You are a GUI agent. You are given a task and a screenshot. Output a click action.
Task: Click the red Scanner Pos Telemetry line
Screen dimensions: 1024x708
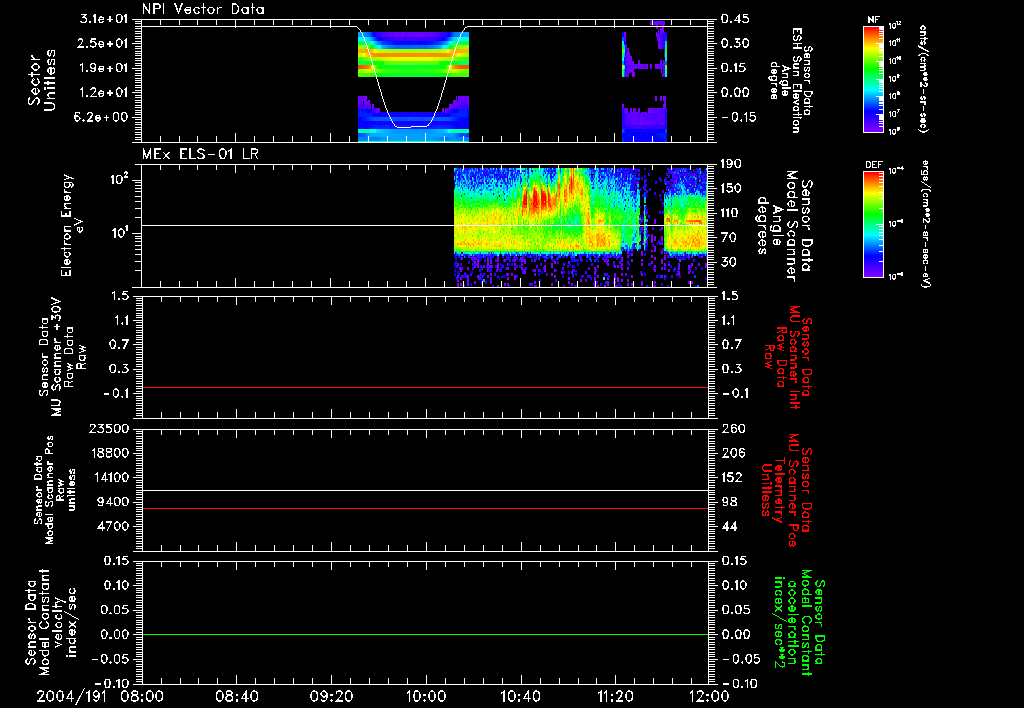(x=424, y=508)
